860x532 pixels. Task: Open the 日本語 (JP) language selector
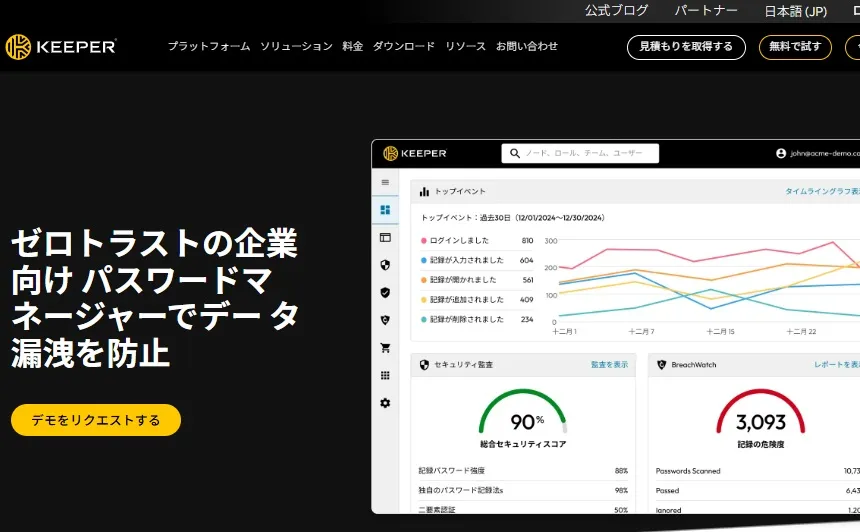(x=796, y=11)
